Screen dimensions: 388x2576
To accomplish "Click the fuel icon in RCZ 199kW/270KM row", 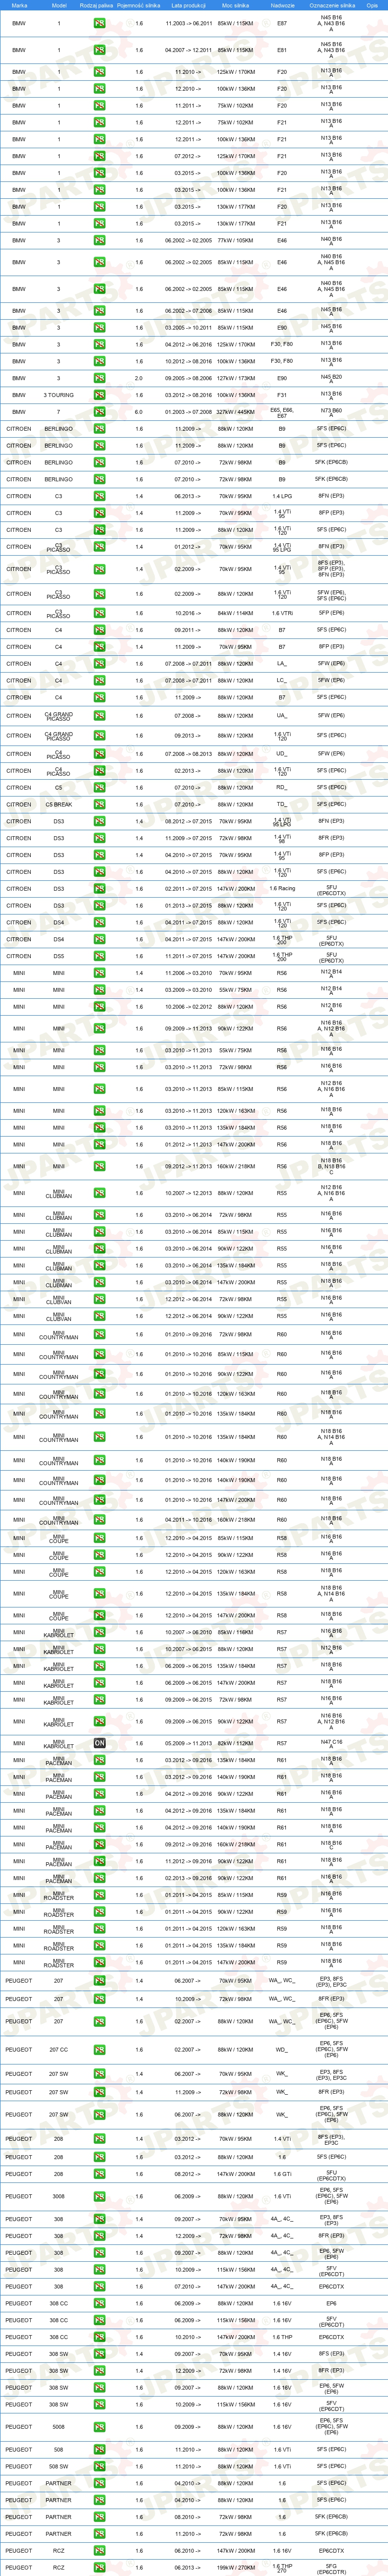I will tap(100, 2568).
